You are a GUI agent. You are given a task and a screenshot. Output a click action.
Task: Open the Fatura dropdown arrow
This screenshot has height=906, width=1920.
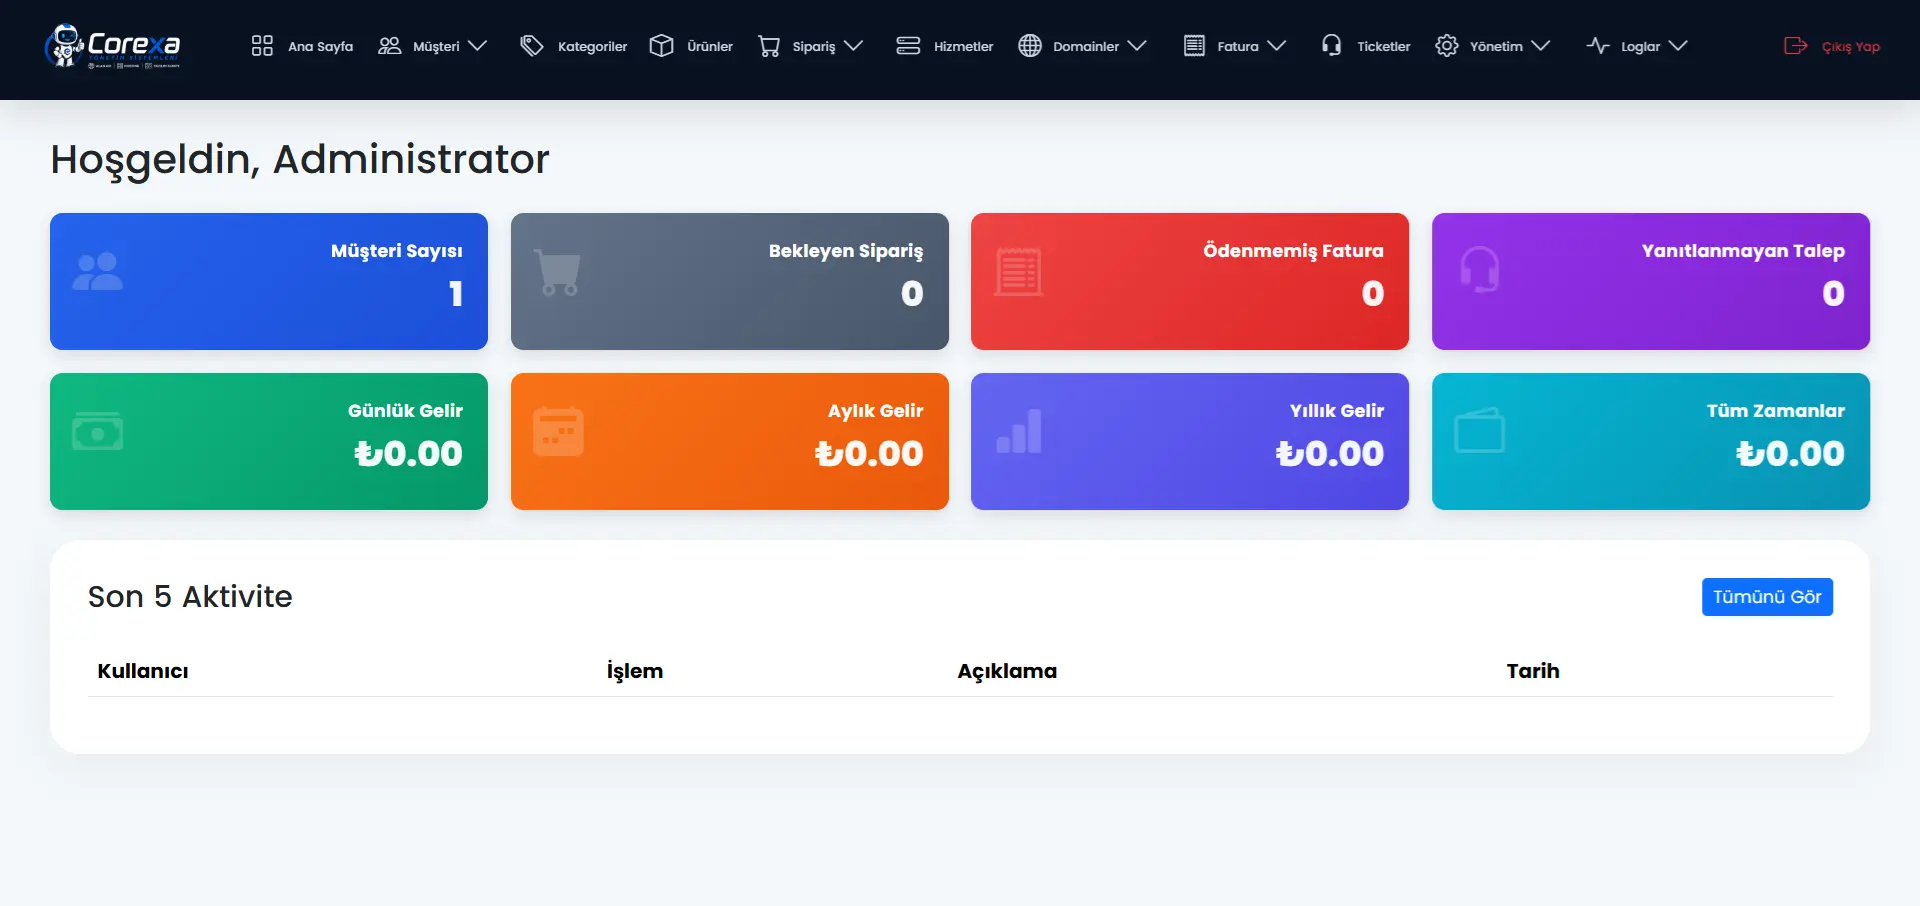click(1277, 46)
